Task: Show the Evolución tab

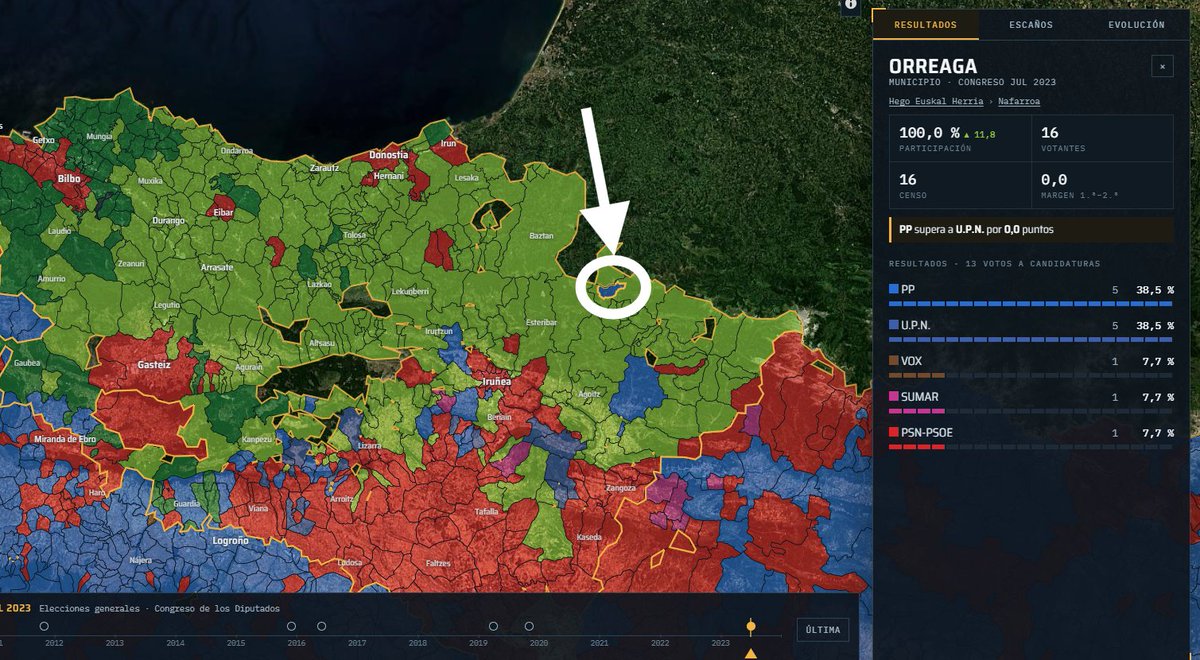Action: point(1136,25)
